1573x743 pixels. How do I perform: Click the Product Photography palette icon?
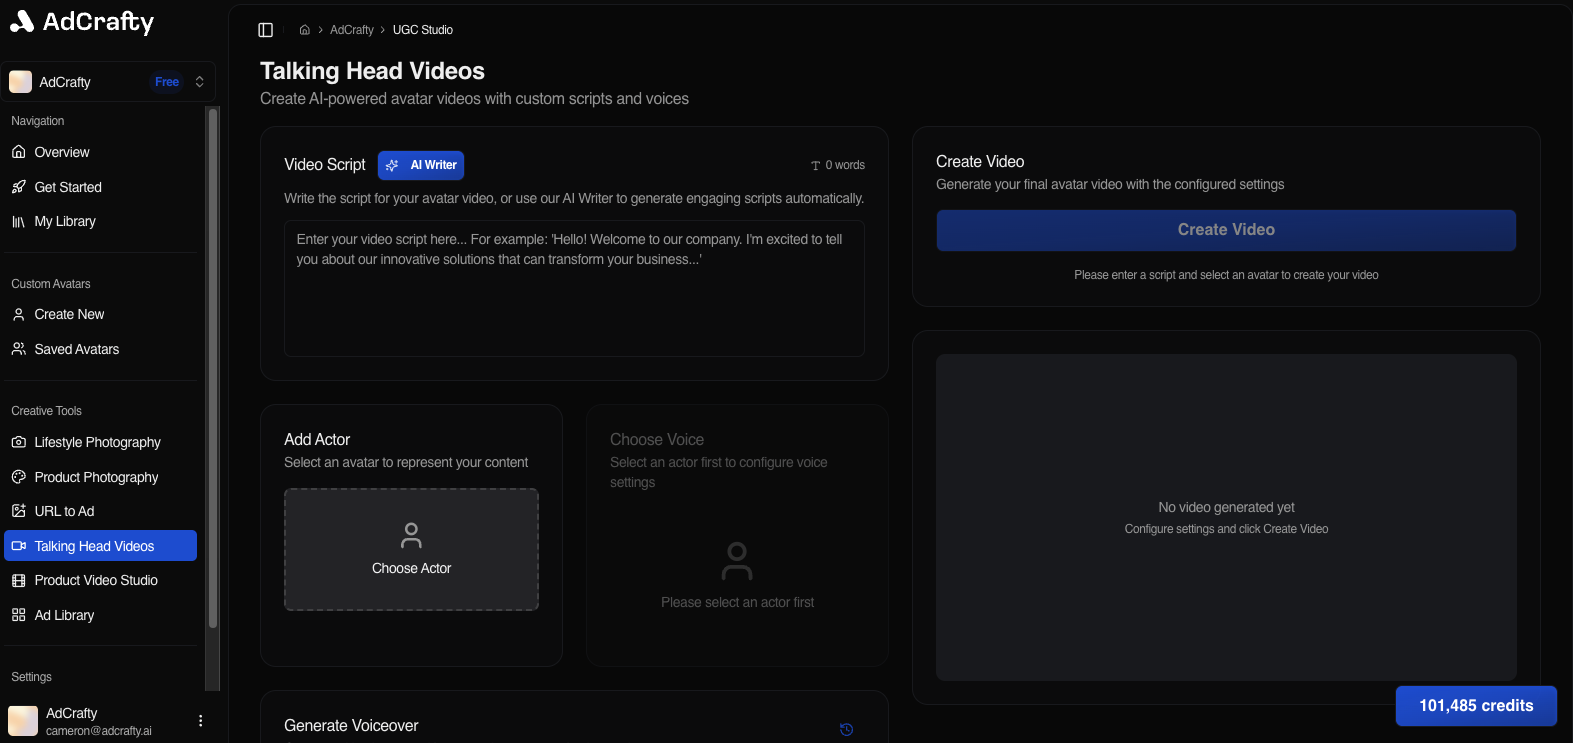tap(19, 477)
